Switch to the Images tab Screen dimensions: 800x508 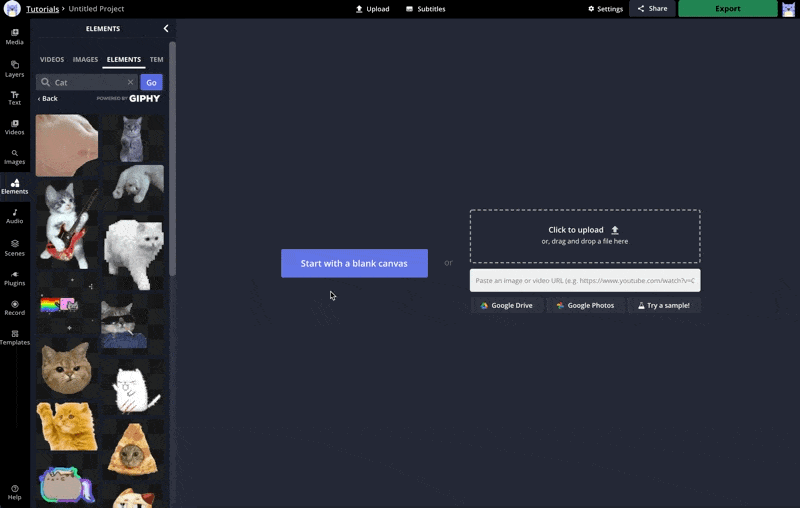click(86, 60)
